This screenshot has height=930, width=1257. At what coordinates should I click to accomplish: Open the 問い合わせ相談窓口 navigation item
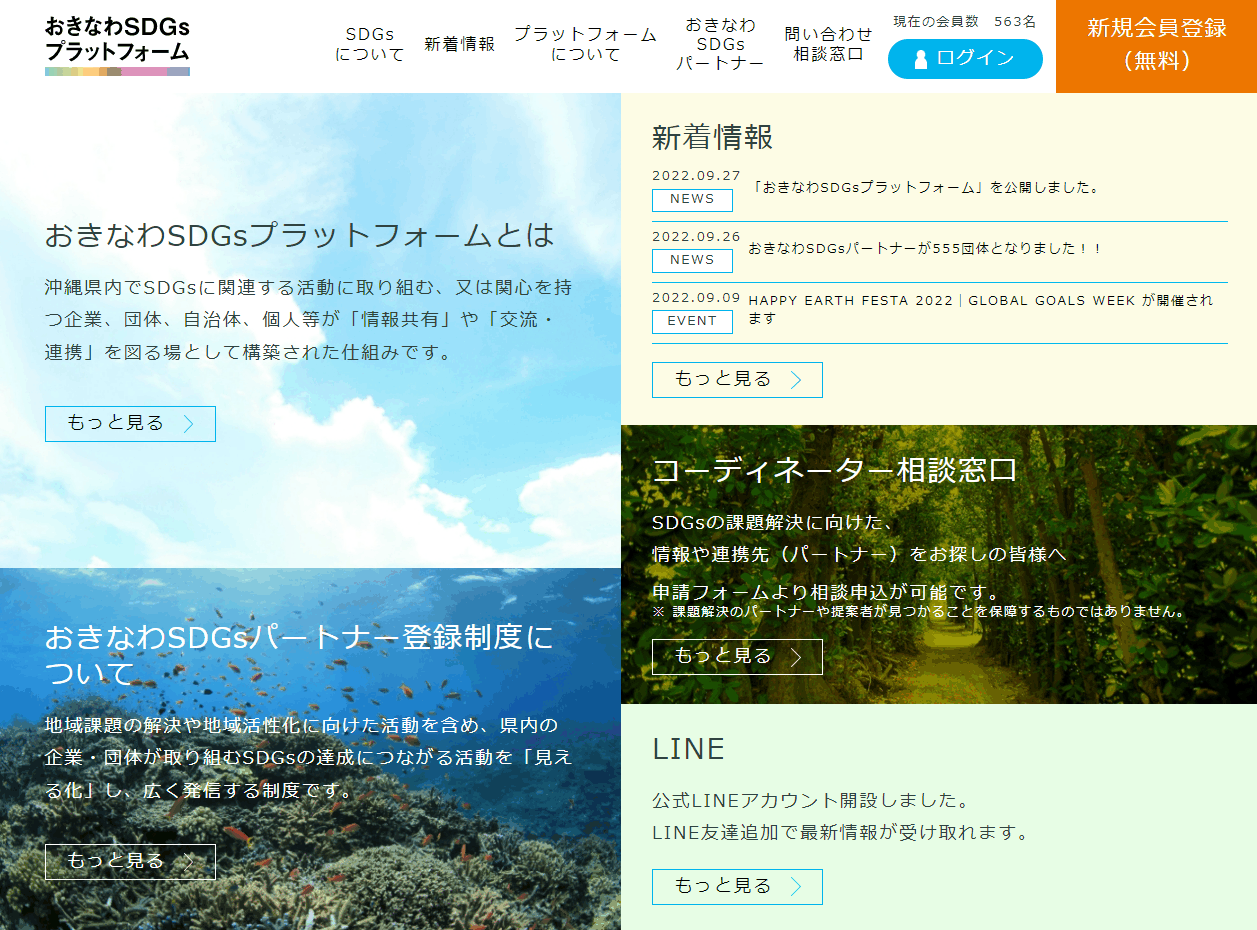829,44
